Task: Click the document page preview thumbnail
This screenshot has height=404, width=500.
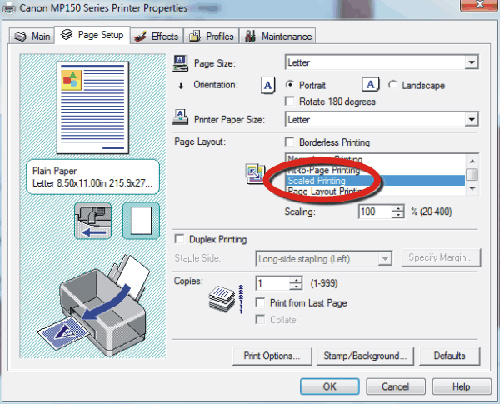Action: (x=93, y=107)
